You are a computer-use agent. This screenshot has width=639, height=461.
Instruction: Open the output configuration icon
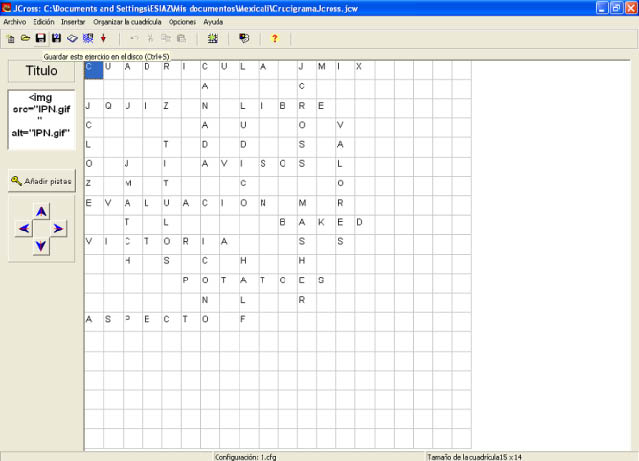click(x=244, y=38)
